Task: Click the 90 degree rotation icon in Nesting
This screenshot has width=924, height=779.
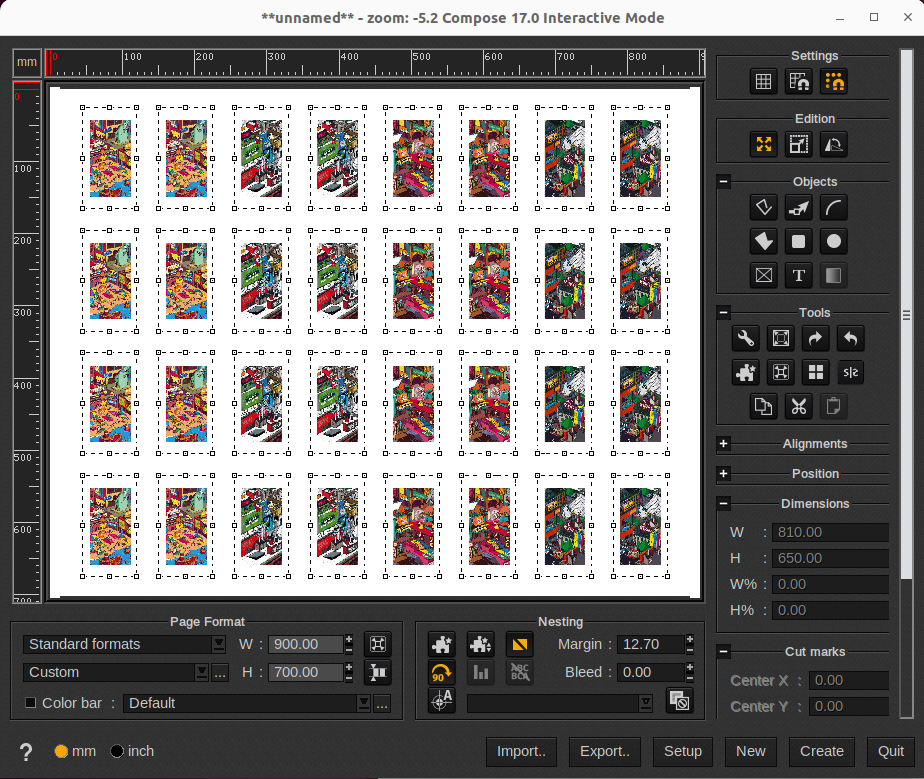Action: pyautogui.click(x=441, y=673)
